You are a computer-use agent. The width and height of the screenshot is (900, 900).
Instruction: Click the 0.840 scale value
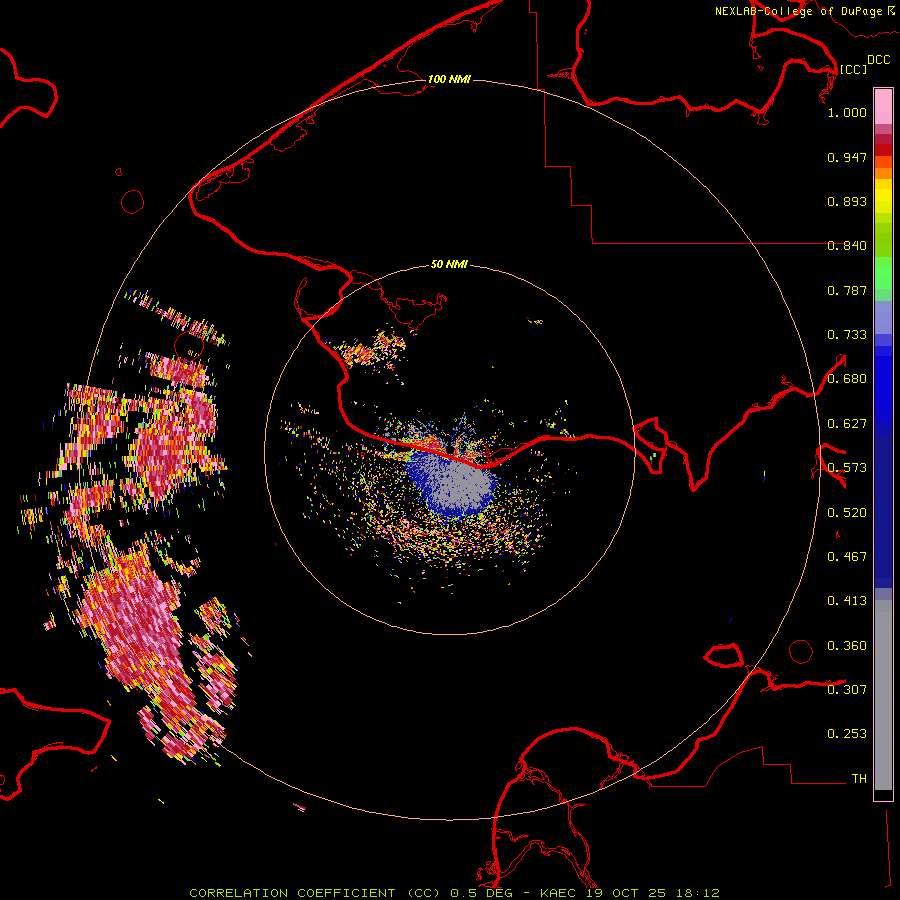coord(847,246)
